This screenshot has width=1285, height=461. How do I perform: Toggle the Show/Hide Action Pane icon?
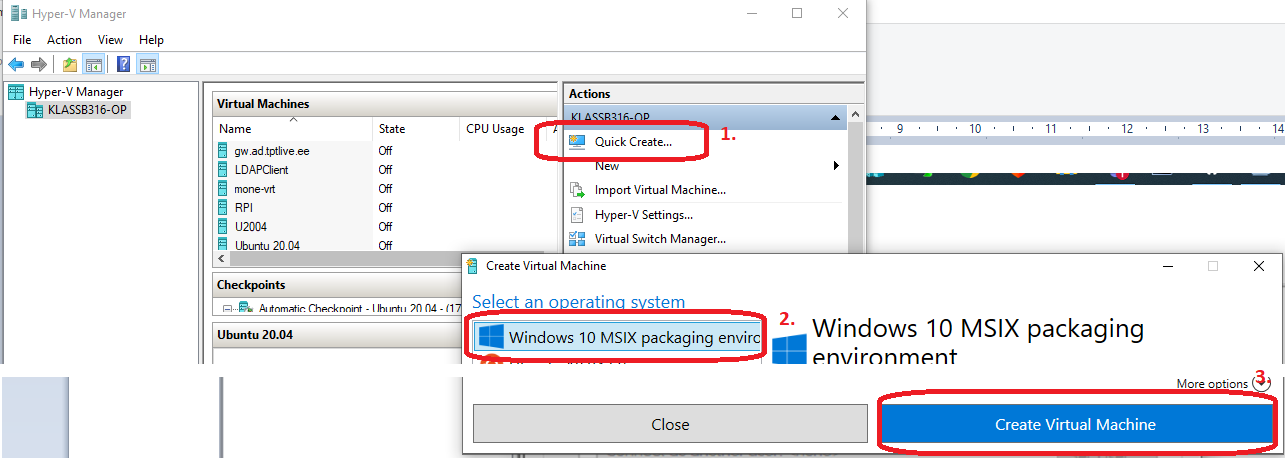(147, 65)
